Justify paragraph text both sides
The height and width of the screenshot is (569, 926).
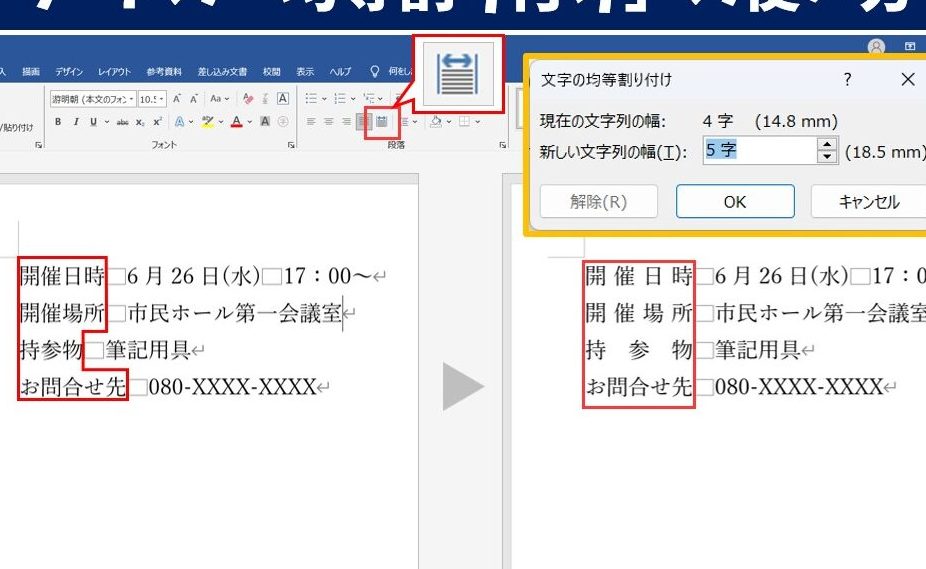(364, 122)
